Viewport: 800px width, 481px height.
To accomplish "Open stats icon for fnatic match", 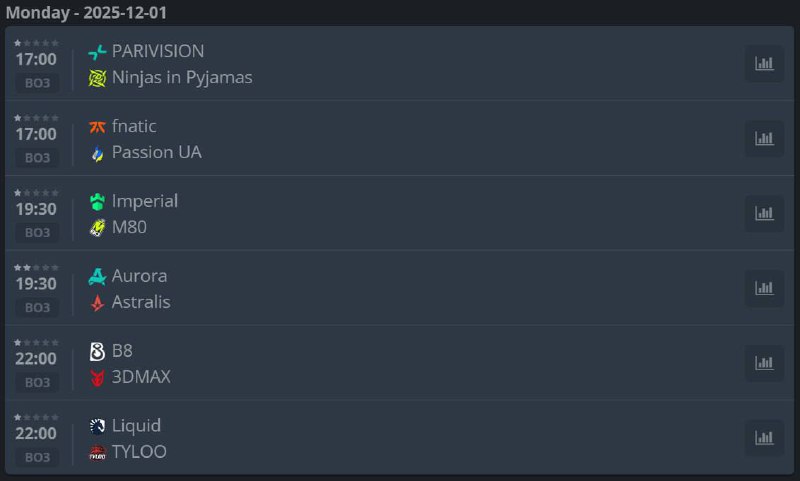I will pyautogui.click(x=764, y=139).
